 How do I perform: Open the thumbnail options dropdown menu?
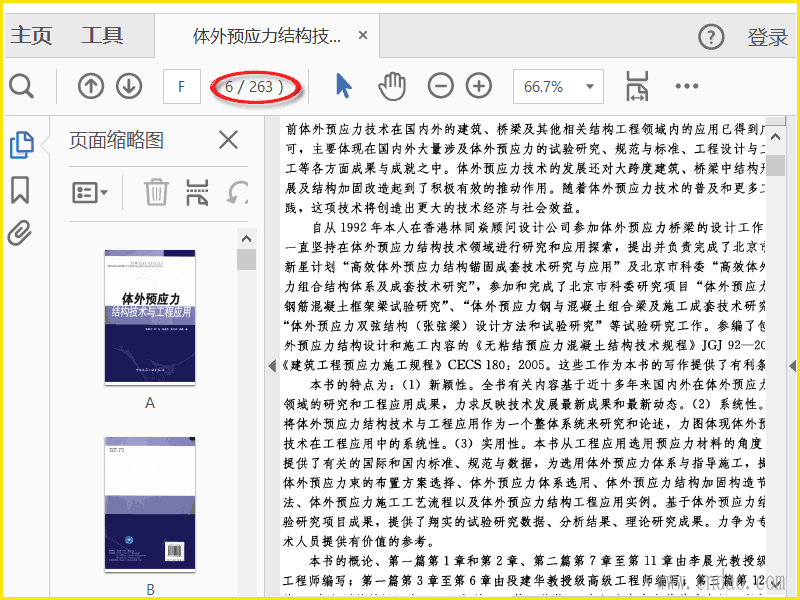click(90, 192)
